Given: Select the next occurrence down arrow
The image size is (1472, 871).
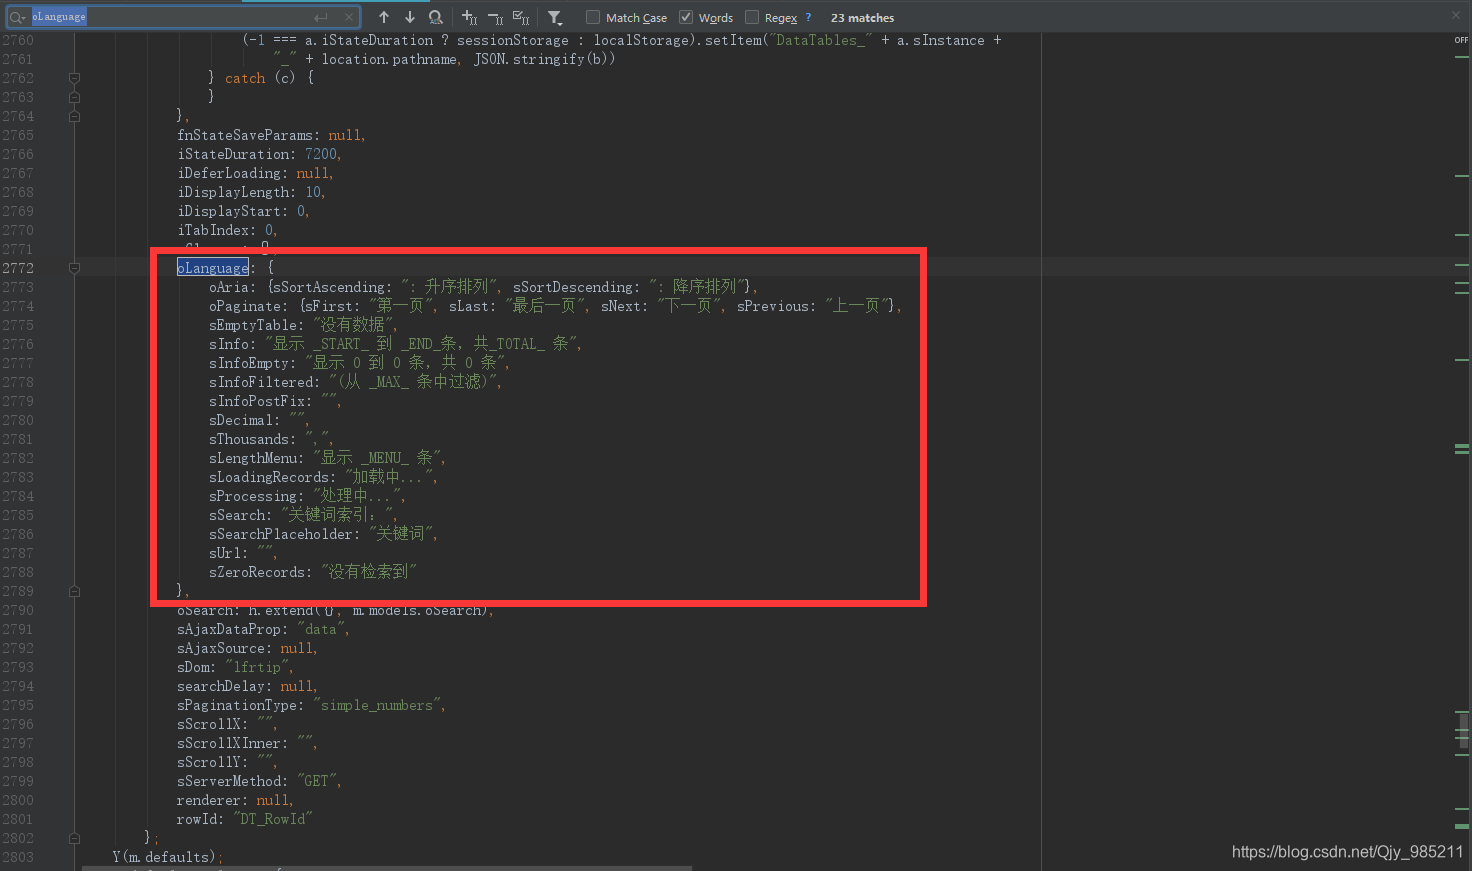Looking at the screenshot, I should coord(409,17).
